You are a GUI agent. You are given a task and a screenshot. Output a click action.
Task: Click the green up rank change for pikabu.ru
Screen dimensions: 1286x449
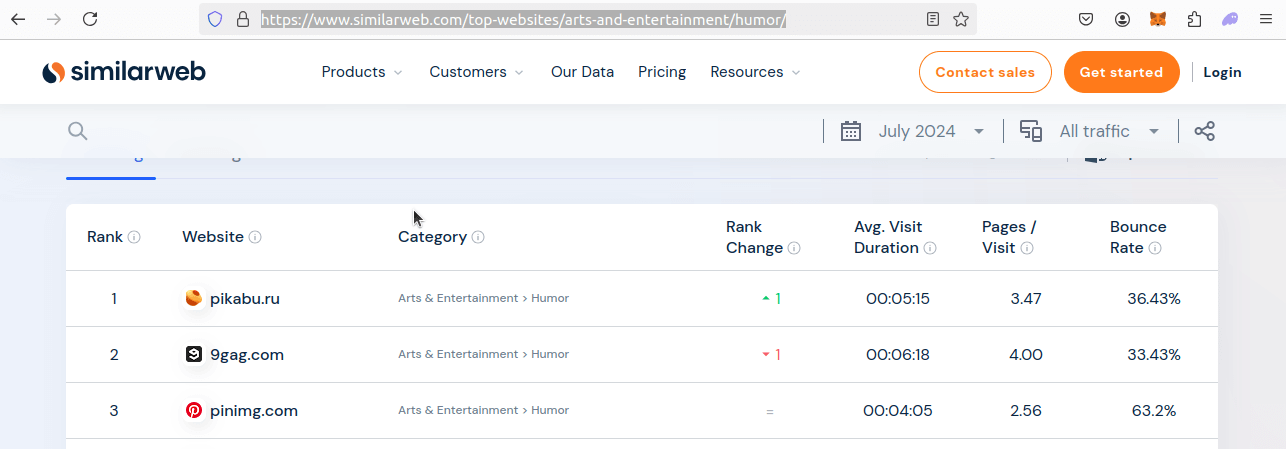pos(771,298)
